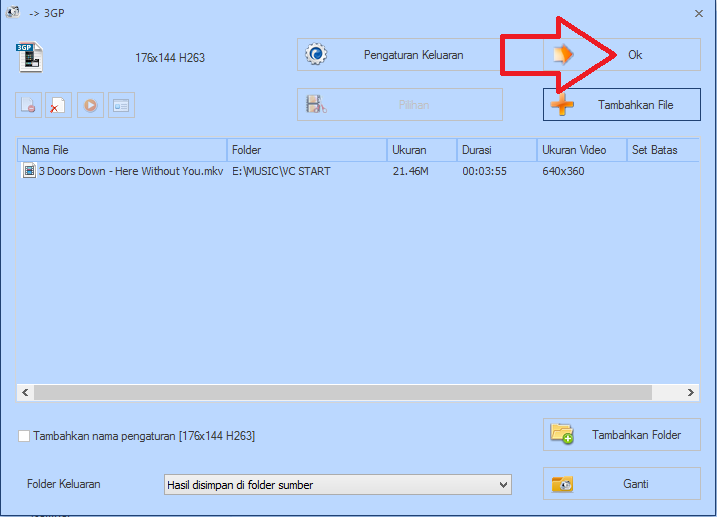Click the window title bar app icon
The image size is (717, 517).
click(x=13, y=12)
